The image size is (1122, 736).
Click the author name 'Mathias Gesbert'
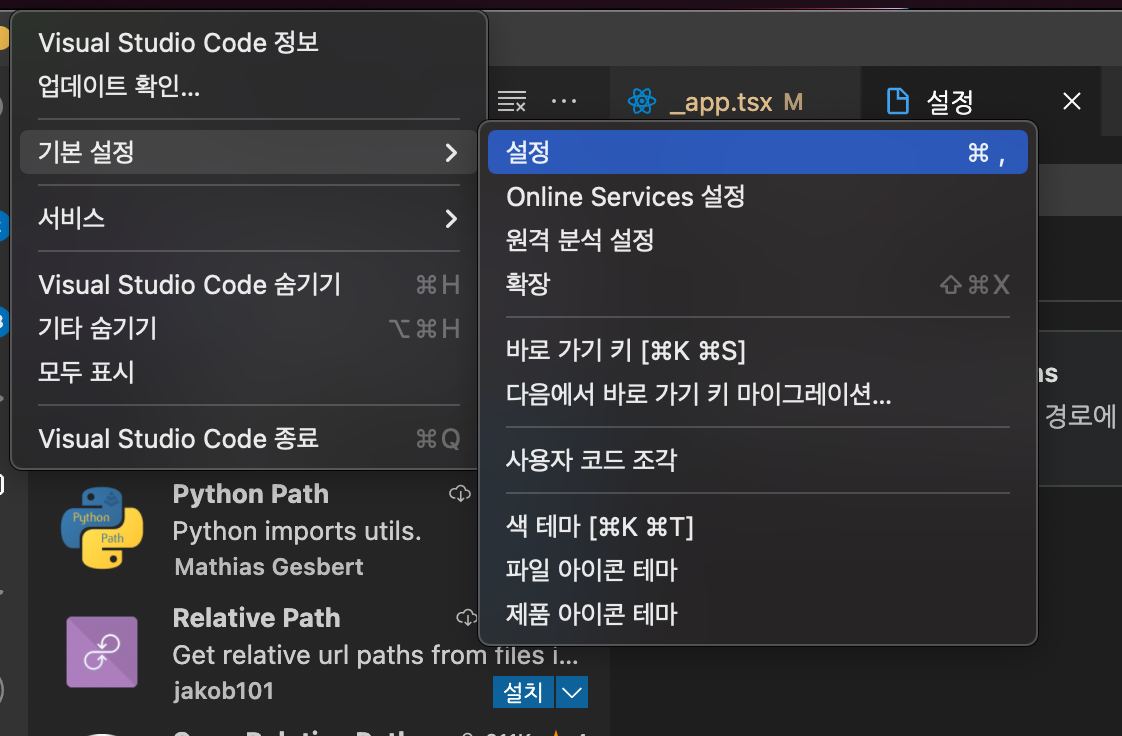point(269,567)
